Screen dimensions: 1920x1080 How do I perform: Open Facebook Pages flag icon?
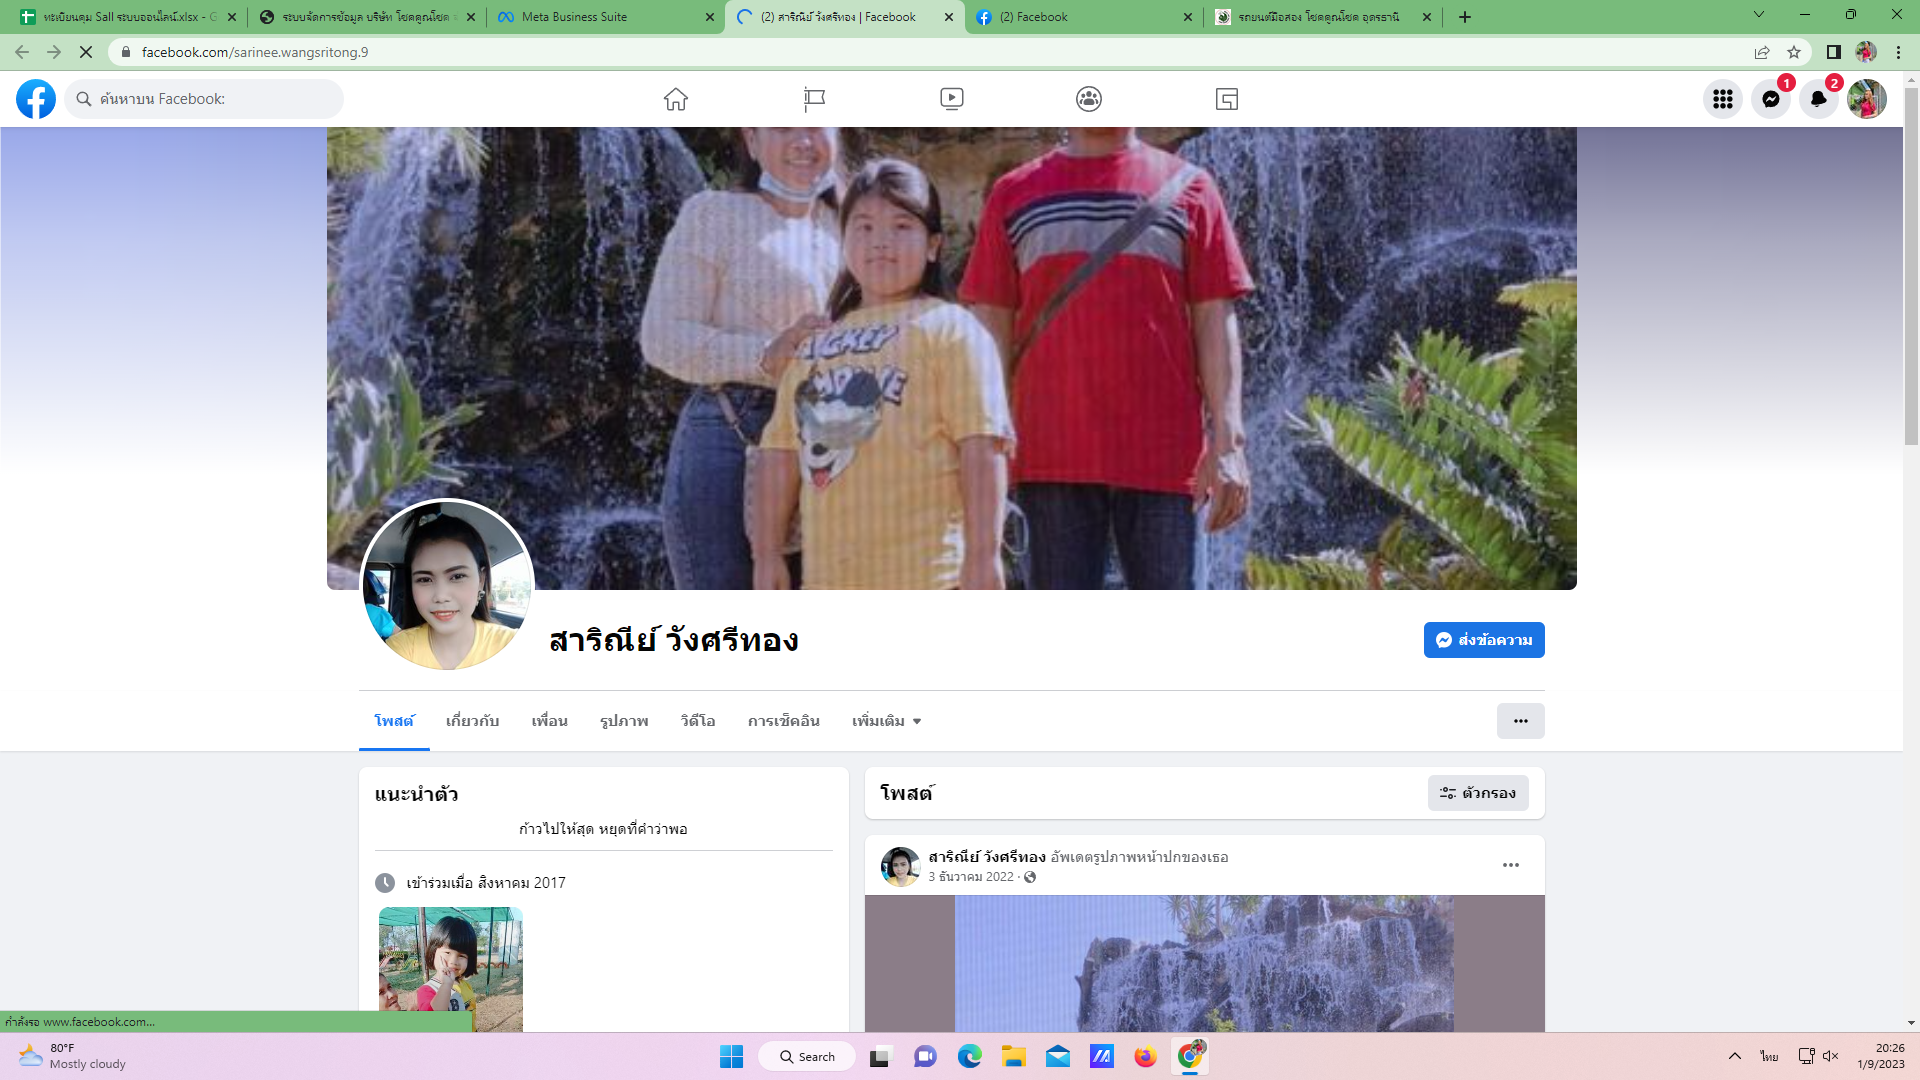[x=814, y=99]
